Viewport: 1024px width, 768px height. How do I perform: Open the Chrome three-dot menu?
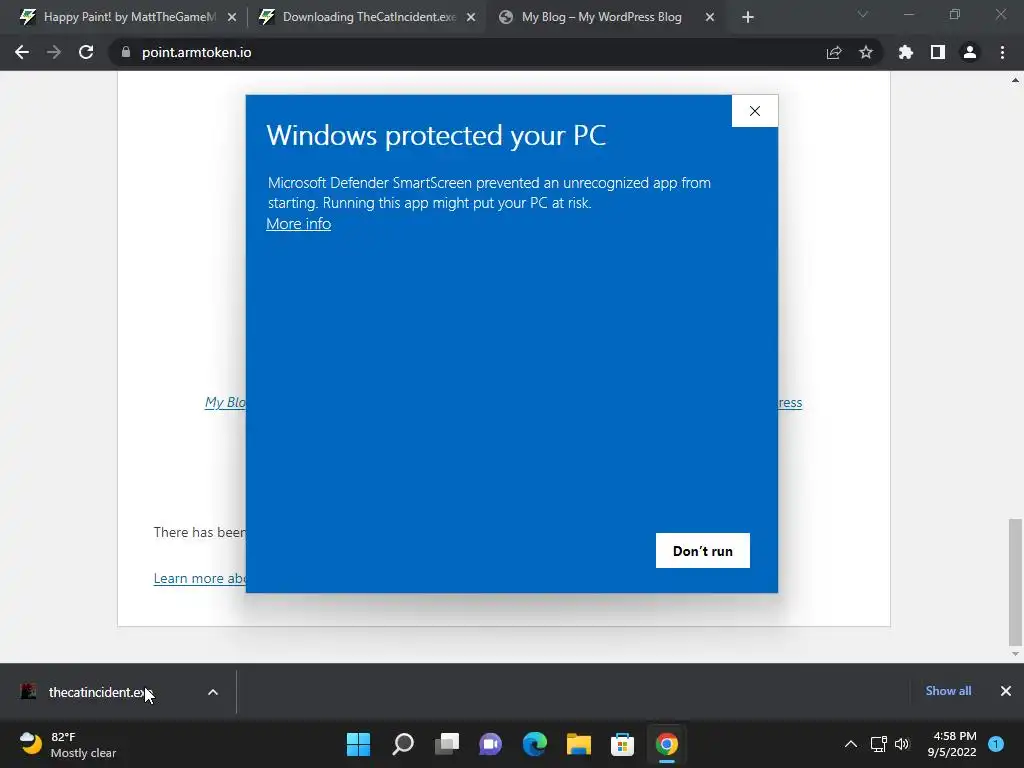[x=1002, y=52]
